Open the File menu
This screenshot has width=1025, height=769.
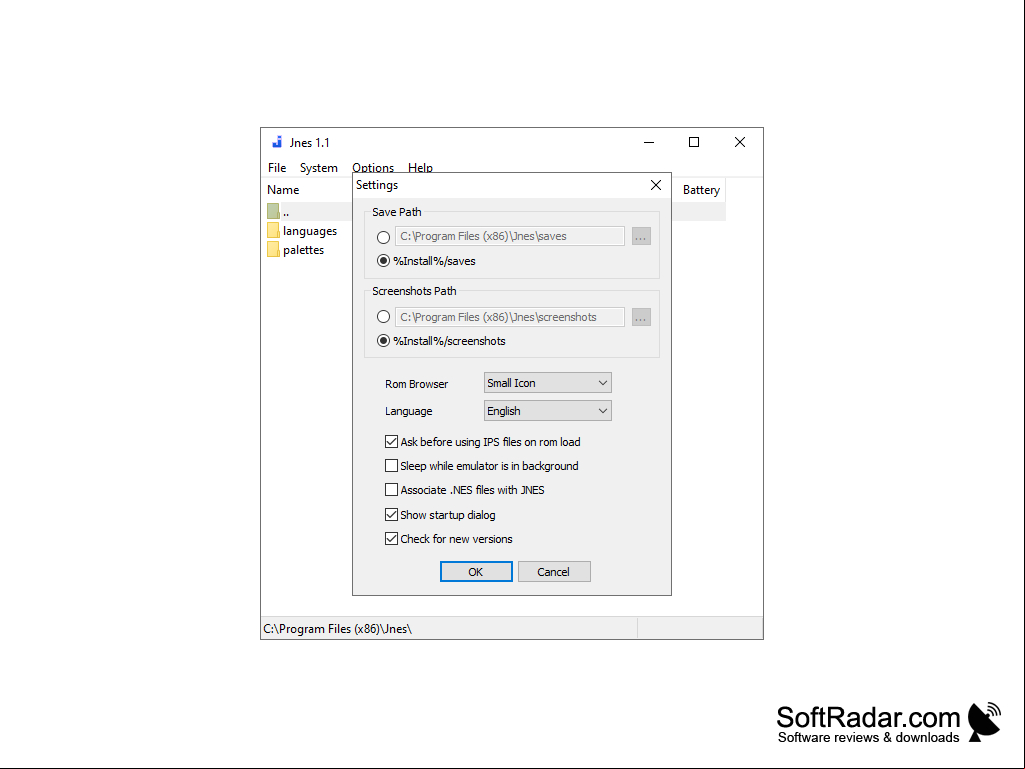pos(277,167)
